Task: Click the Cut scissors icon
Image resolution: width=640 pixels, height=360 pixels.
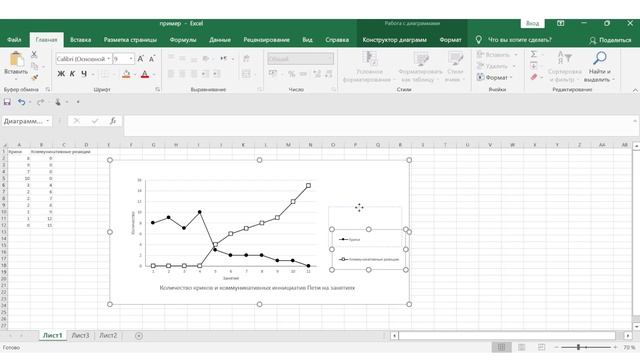Action: click(34, 54)
